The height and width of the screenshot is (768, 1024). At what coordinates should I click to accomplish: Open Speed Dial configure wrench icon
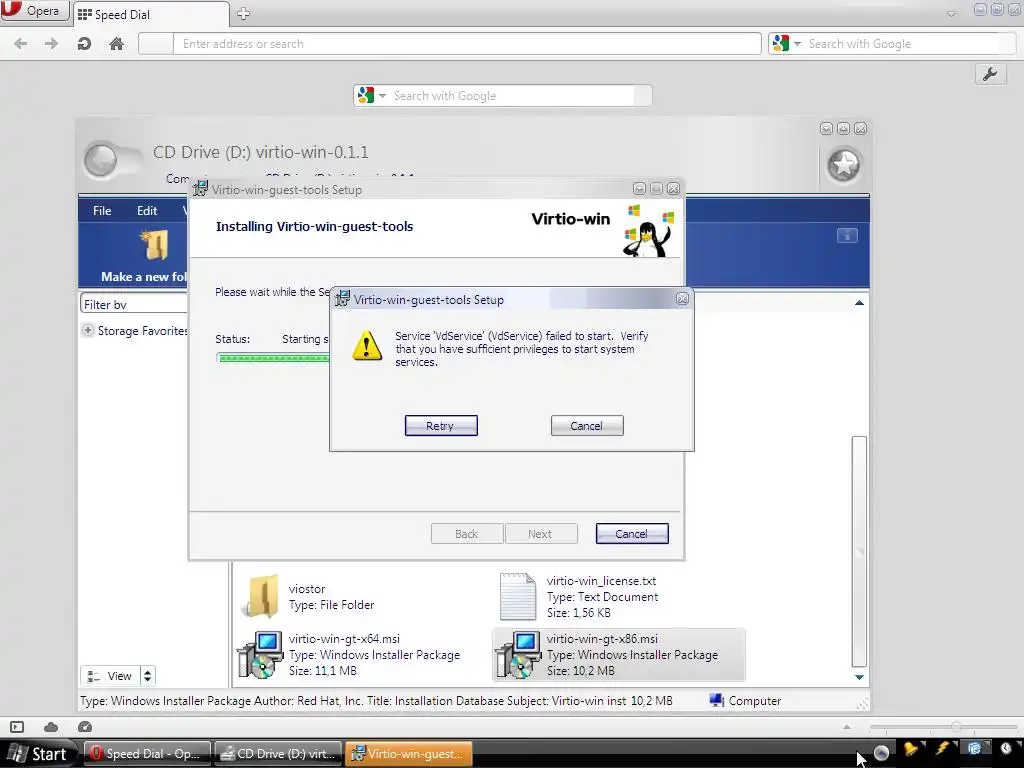tap(989, 74)
